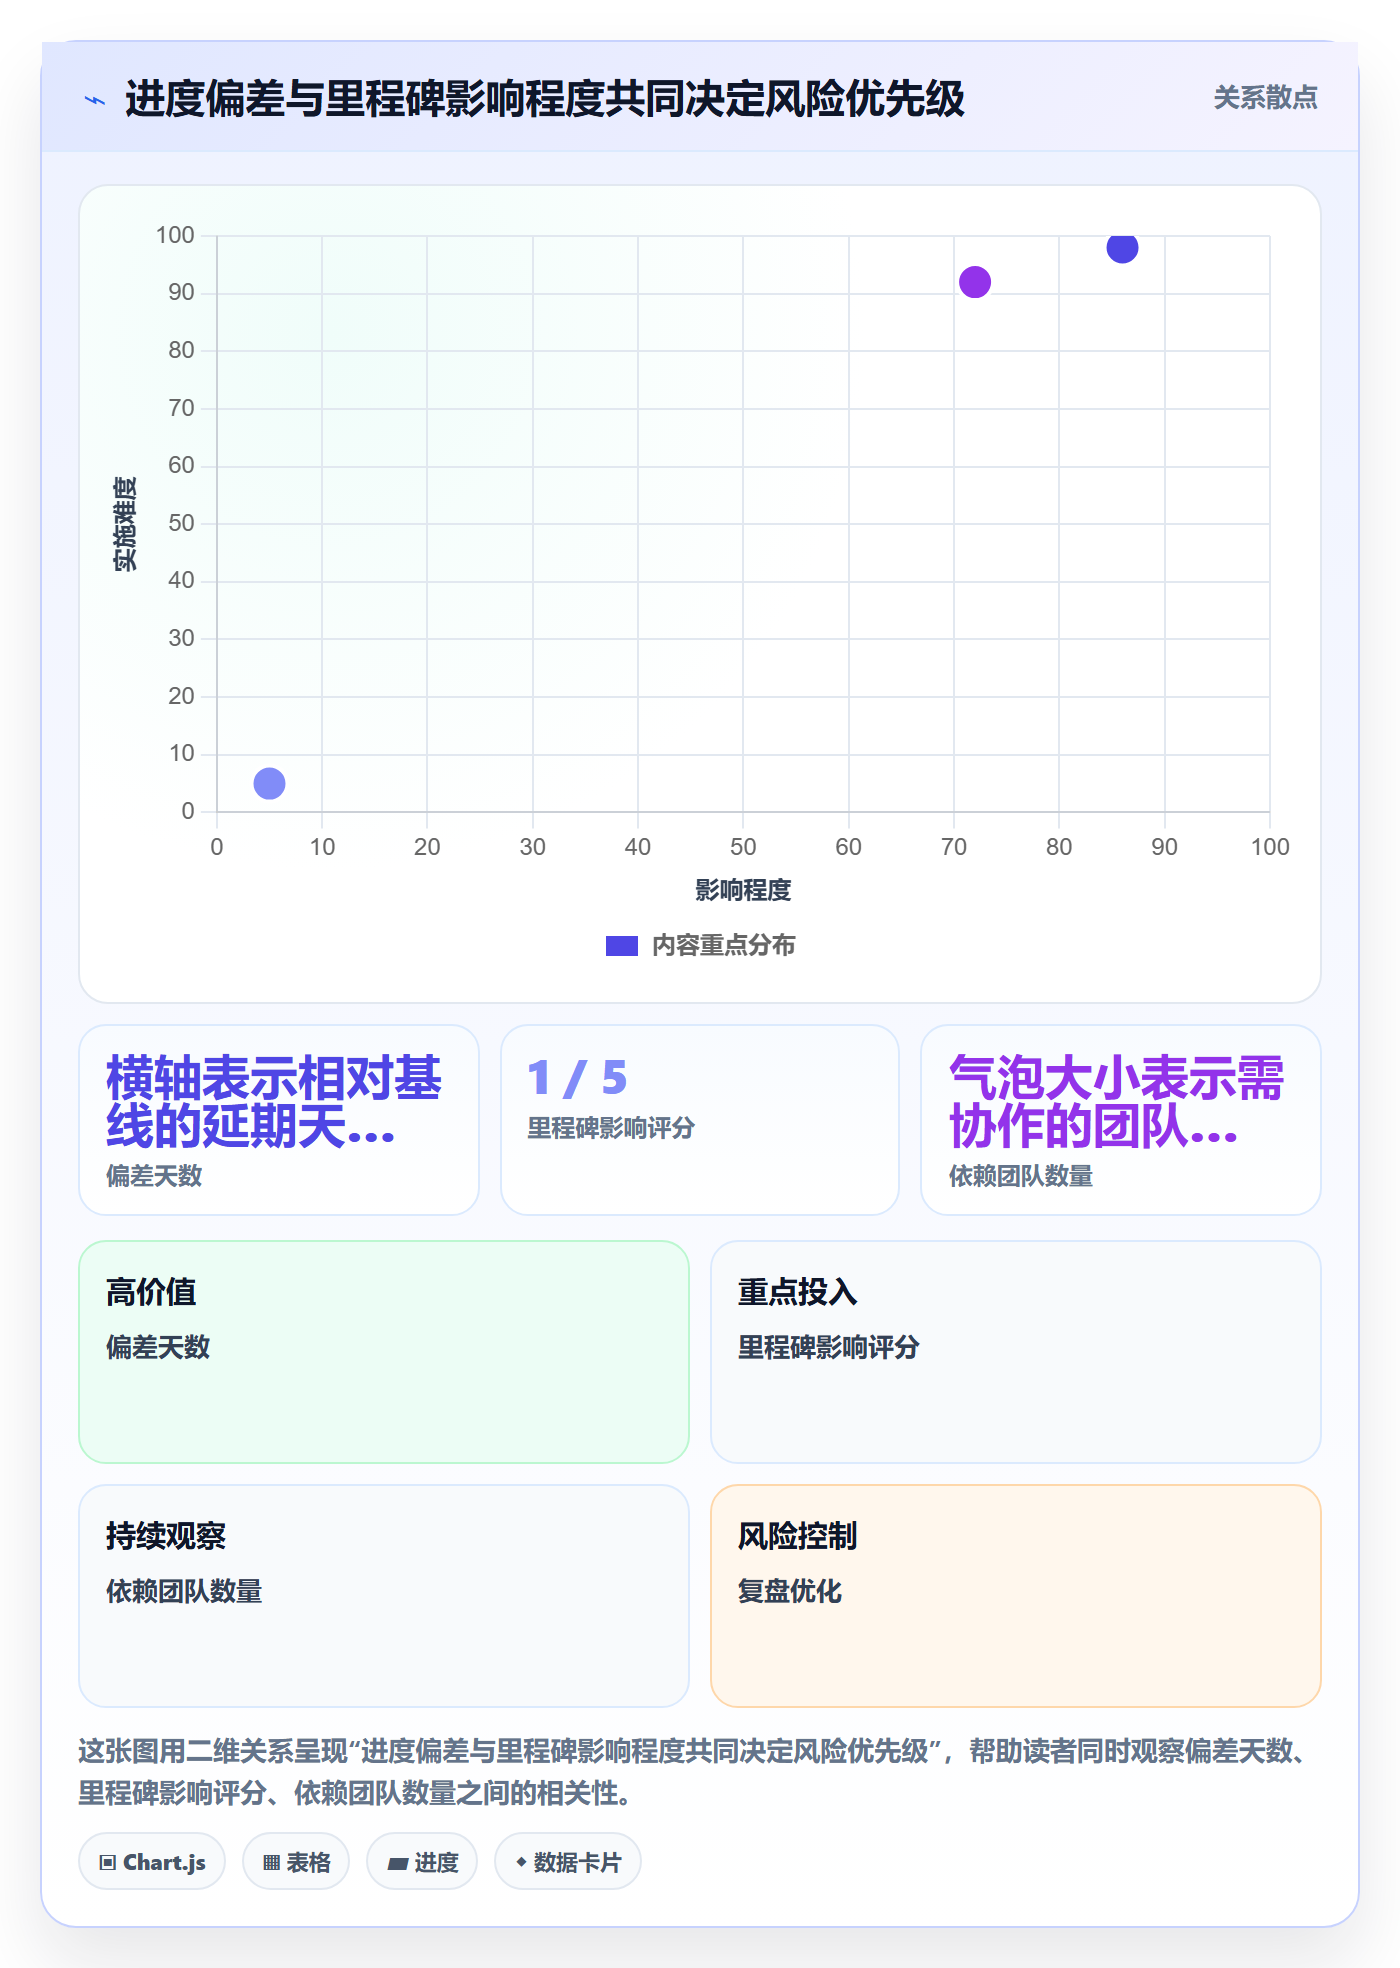The width and height of the screenshot is (1400, 1968).
Task: Click the 影响程度 x-axis title
Action: tap(743, 890)
